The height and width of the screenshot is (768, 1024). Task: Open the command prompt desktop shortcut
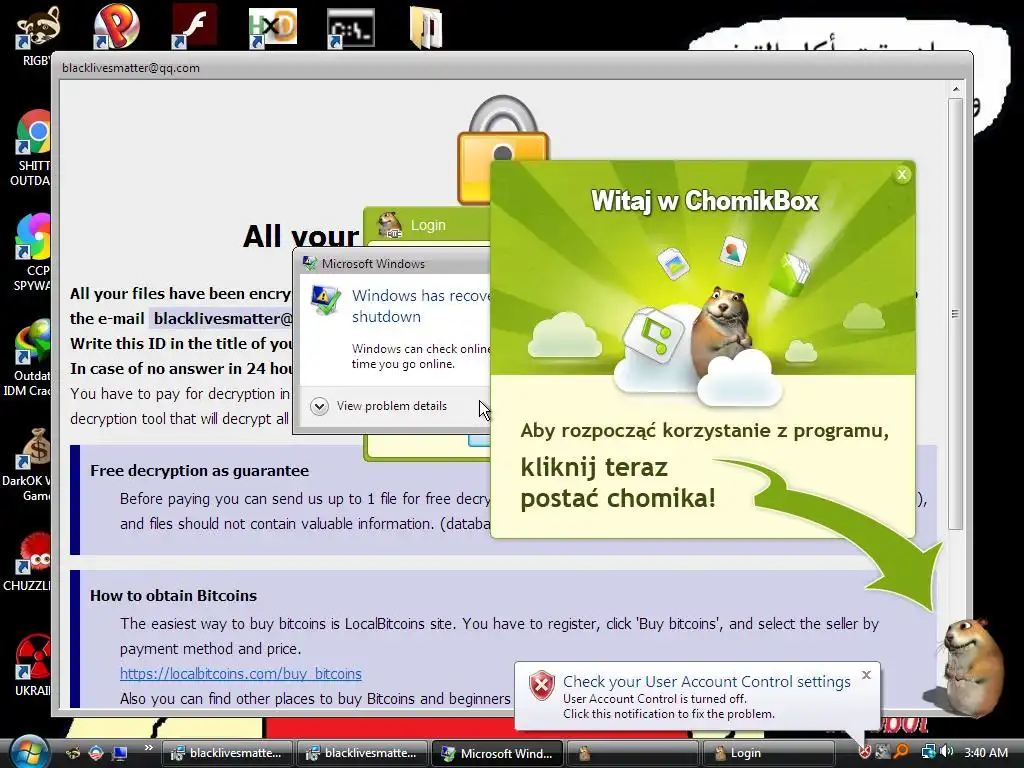point(351,28)
